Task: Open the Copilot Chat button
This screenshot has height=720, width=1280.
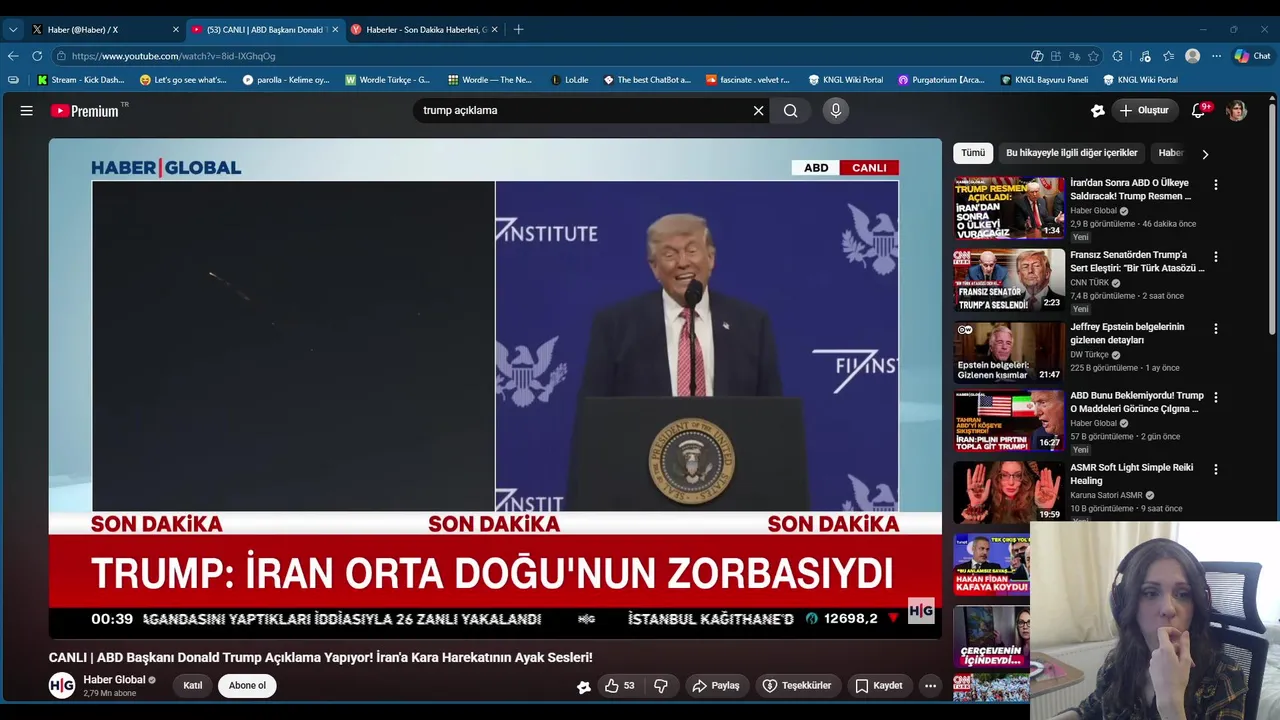Action: [1253, 56]
